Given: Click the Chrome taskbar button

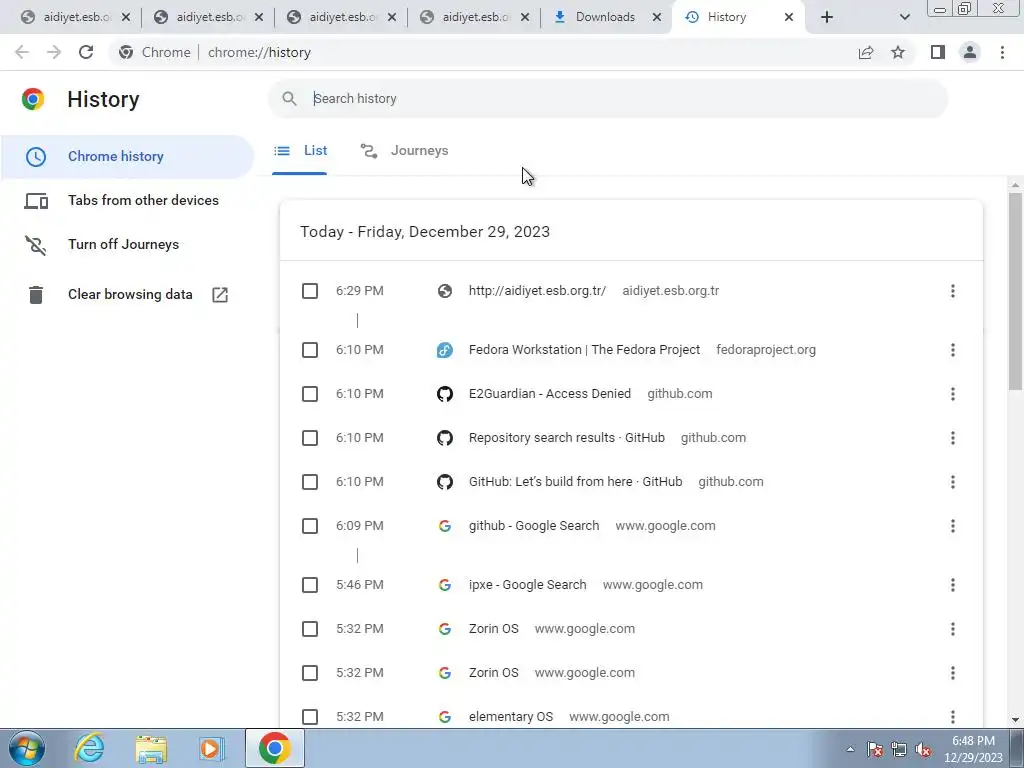Looking at the screenshot, I should pos(274,748).
